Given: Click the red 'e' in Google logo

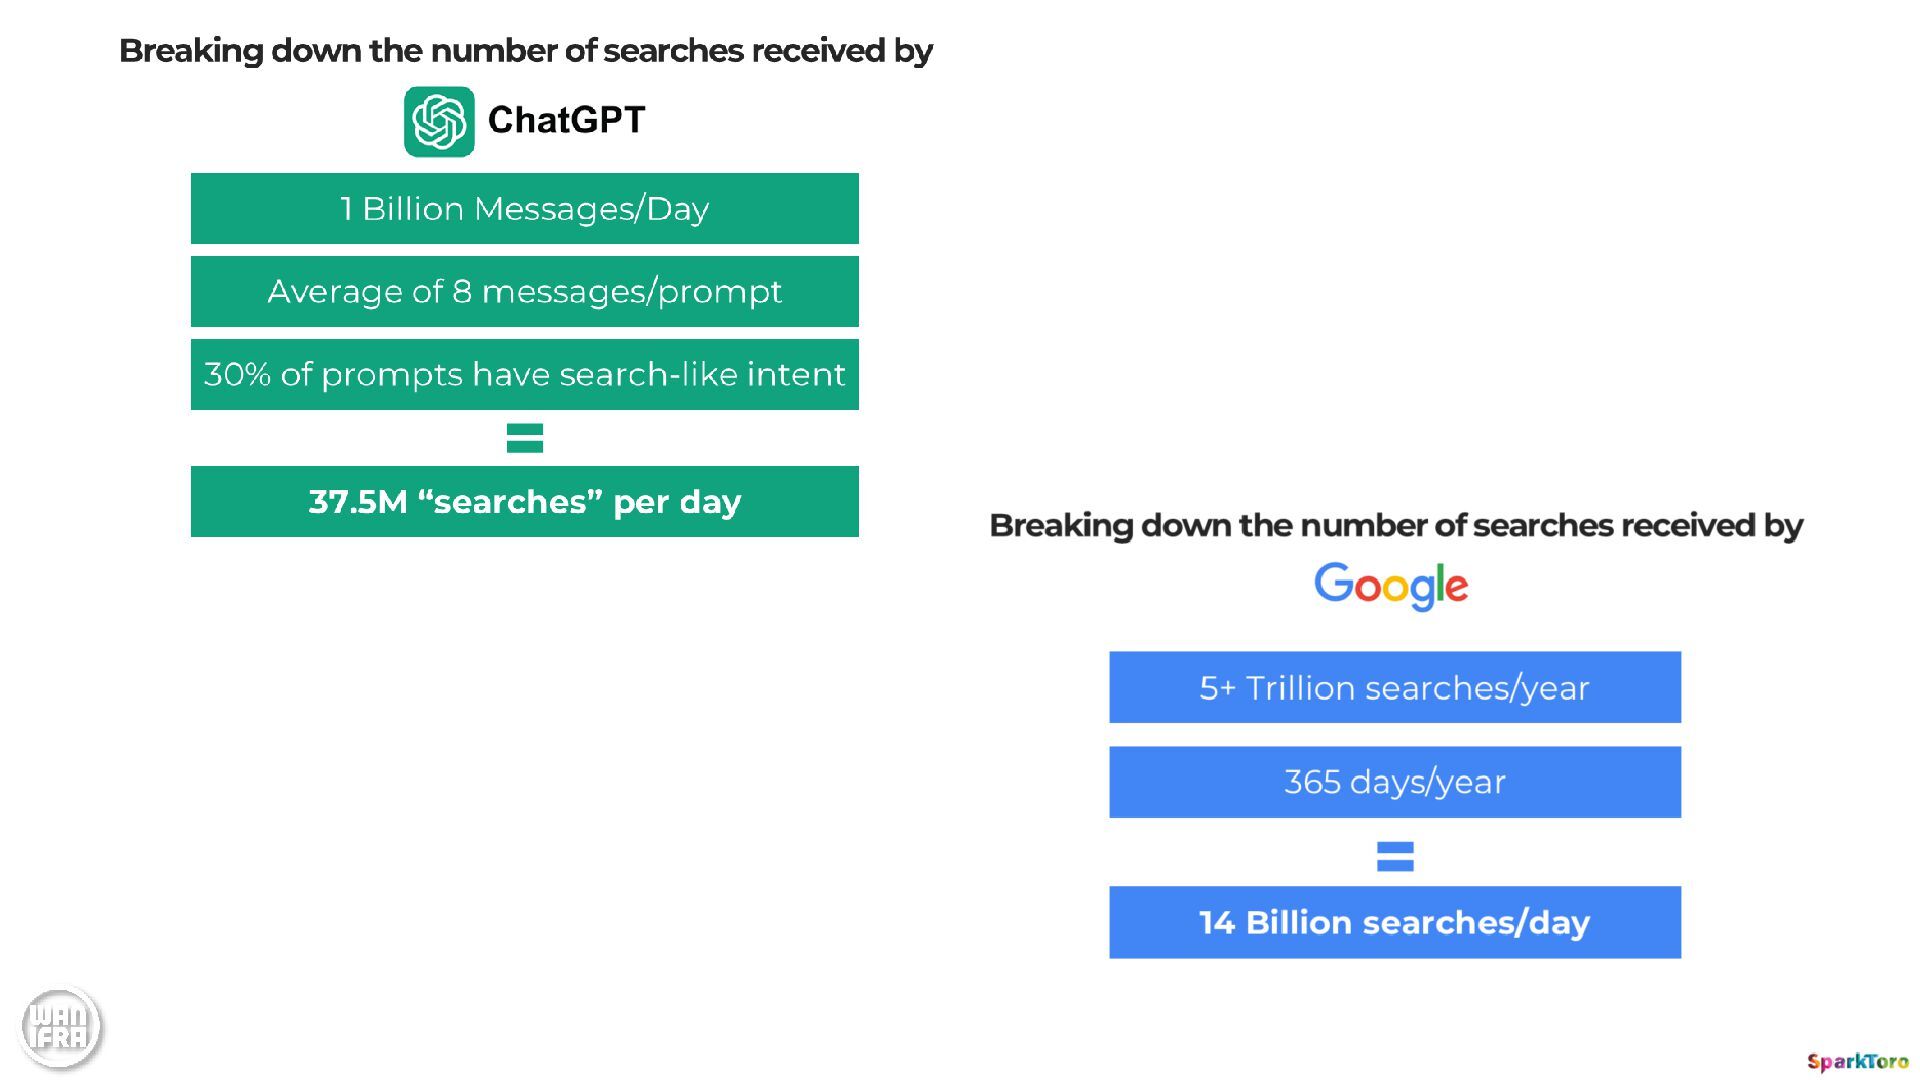Looking at the screenshot, I should click(x=1456, y=587).
